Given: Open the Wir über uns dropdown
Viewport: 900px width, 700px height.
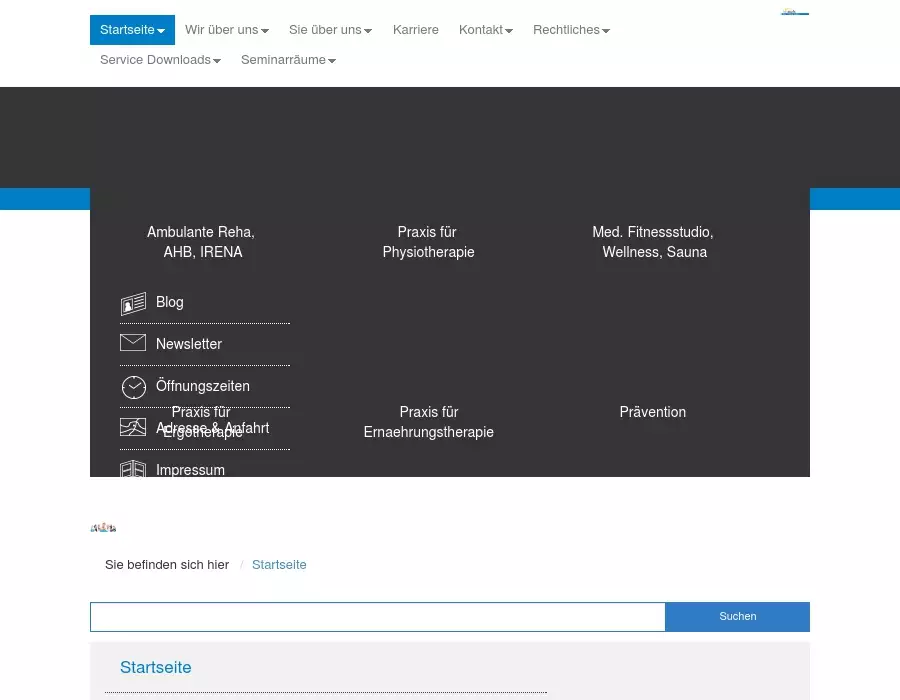Looking at the screenshot, I should [226, 30].
